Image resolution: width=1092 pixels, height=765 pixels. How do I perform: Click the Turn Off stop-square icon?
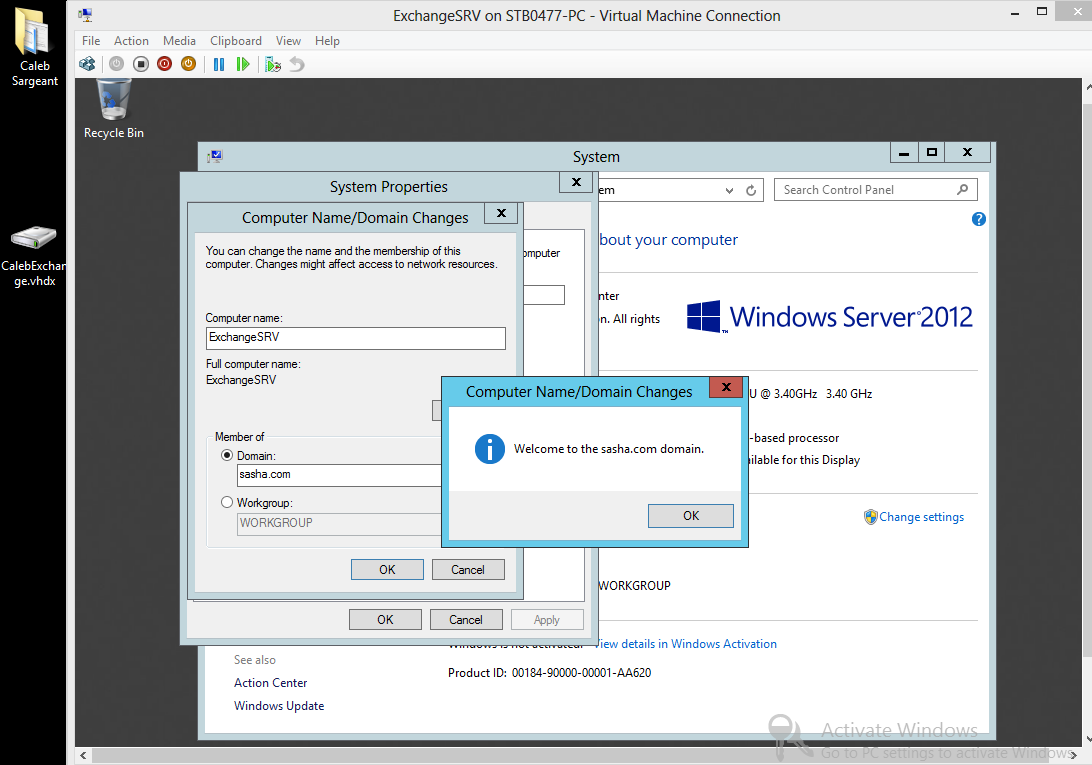click(141, 64)
